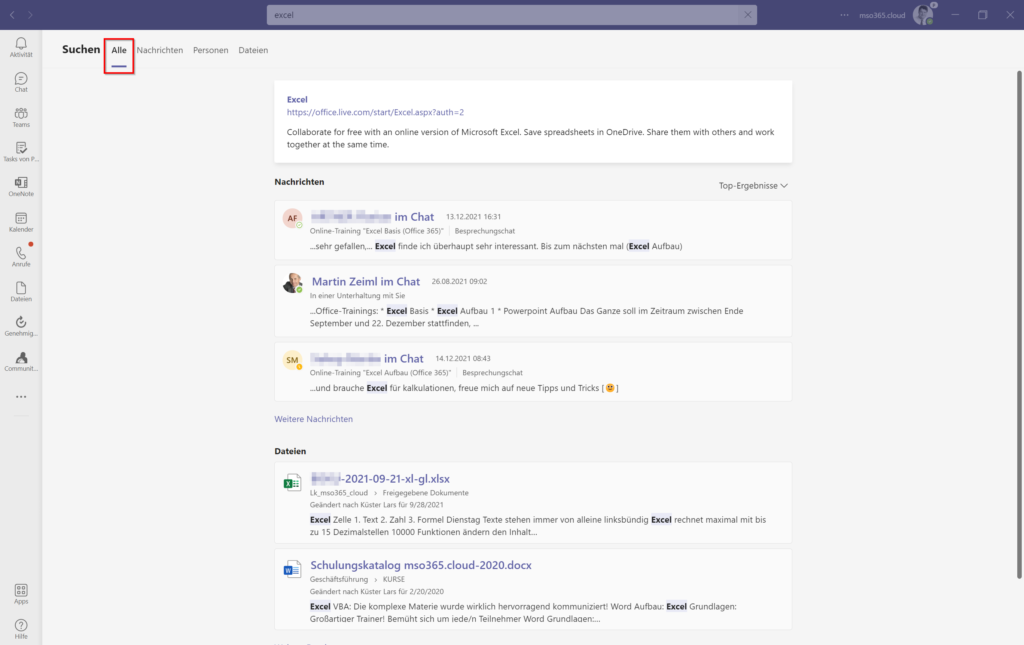The width and height of the screenshot is (1024, 645).
Task: Open Martin Zeiml im Chat message
Action: pos(366,281)
